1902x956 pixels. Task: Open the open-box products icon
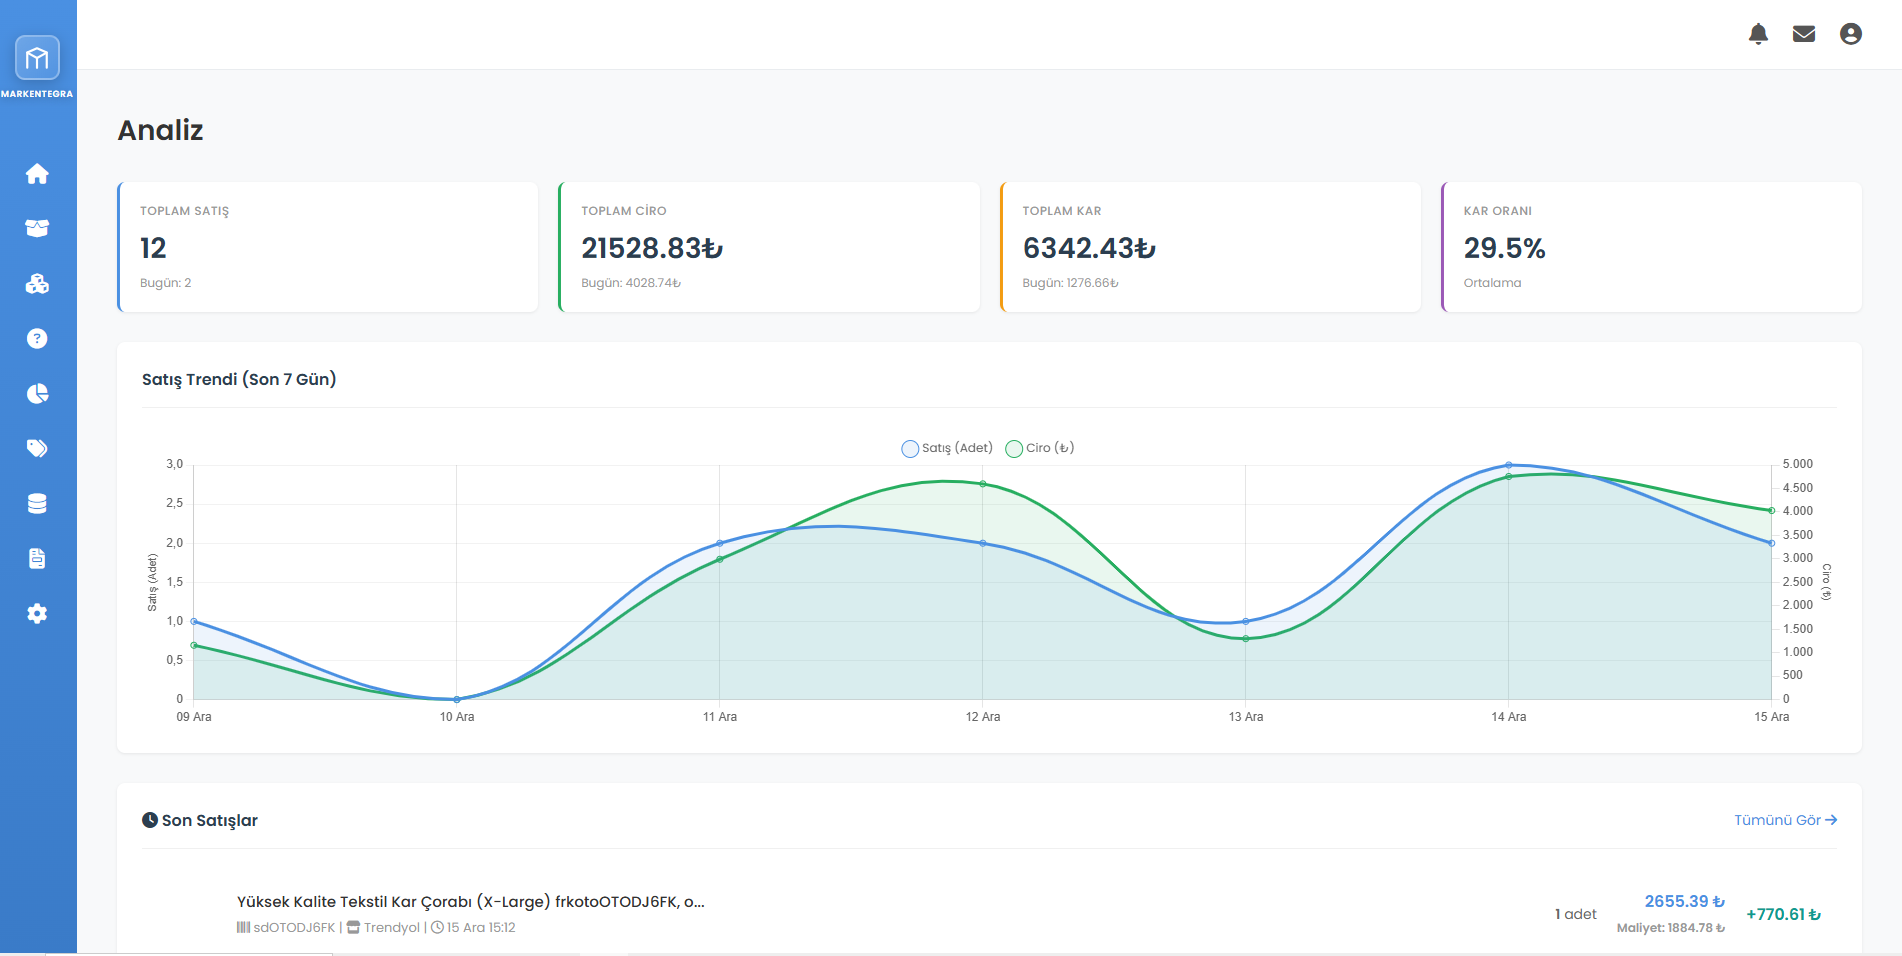(37, 228)
